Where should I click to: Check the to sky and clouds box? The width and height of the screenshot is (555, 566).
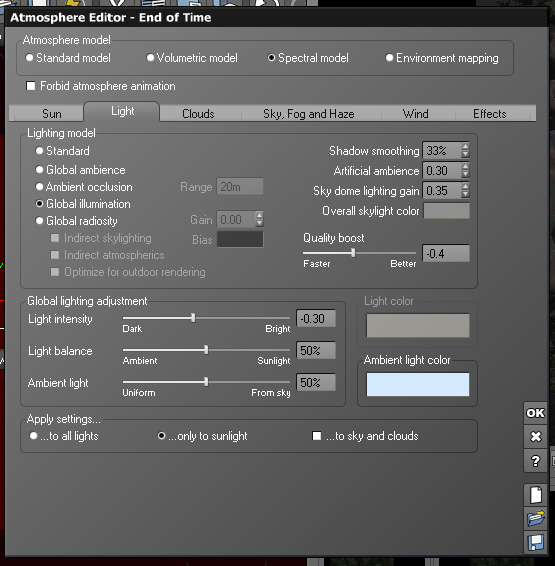click(x=316, y=436)
